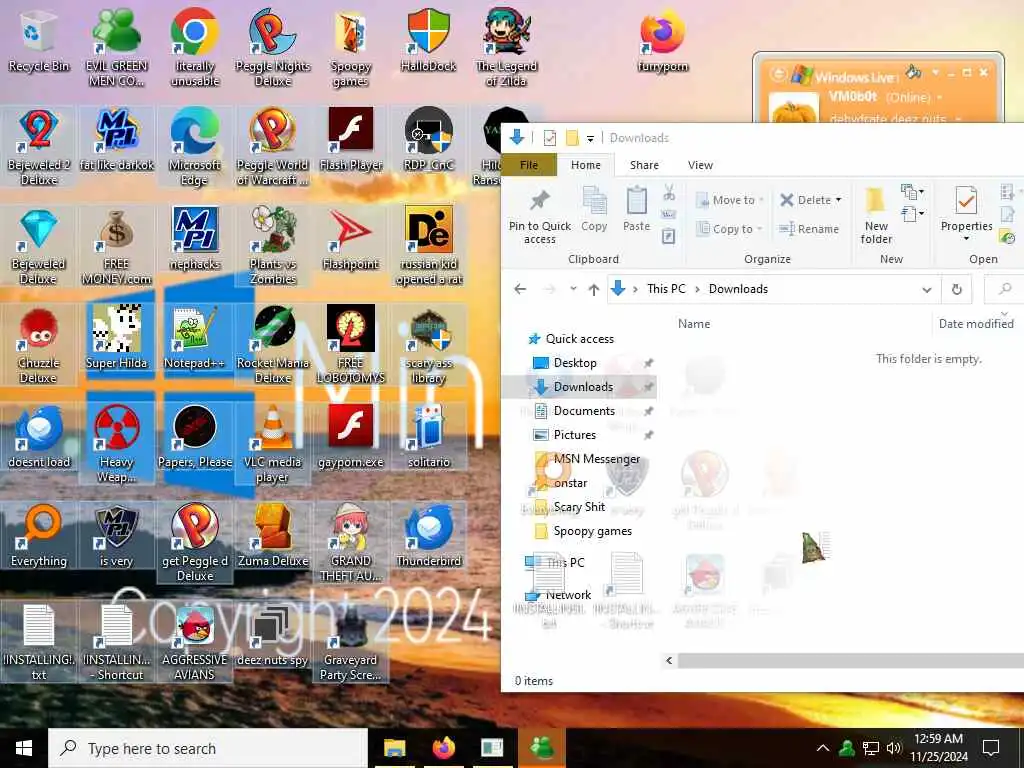The image size is (1024, 768).
Task: Launch Peggle Nights Deluxe from desktop
Action: (x=273, y=47)
